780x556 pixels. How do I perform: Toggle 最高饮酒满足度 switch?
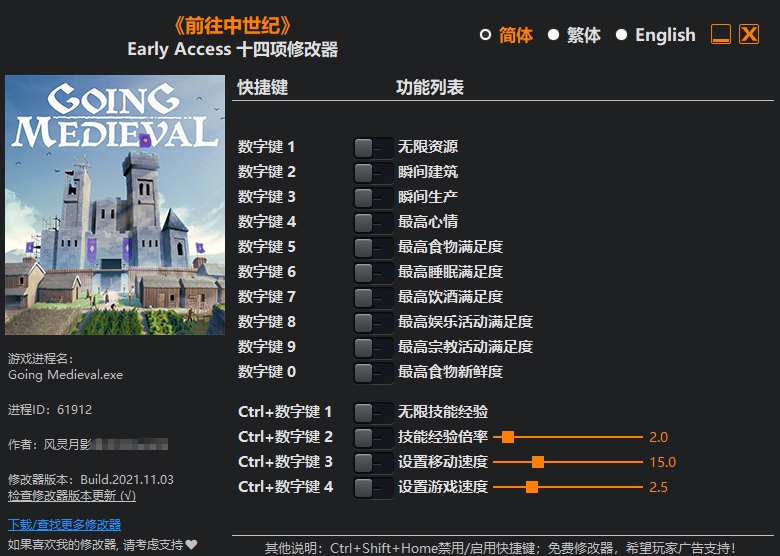[x=373, y=297]
